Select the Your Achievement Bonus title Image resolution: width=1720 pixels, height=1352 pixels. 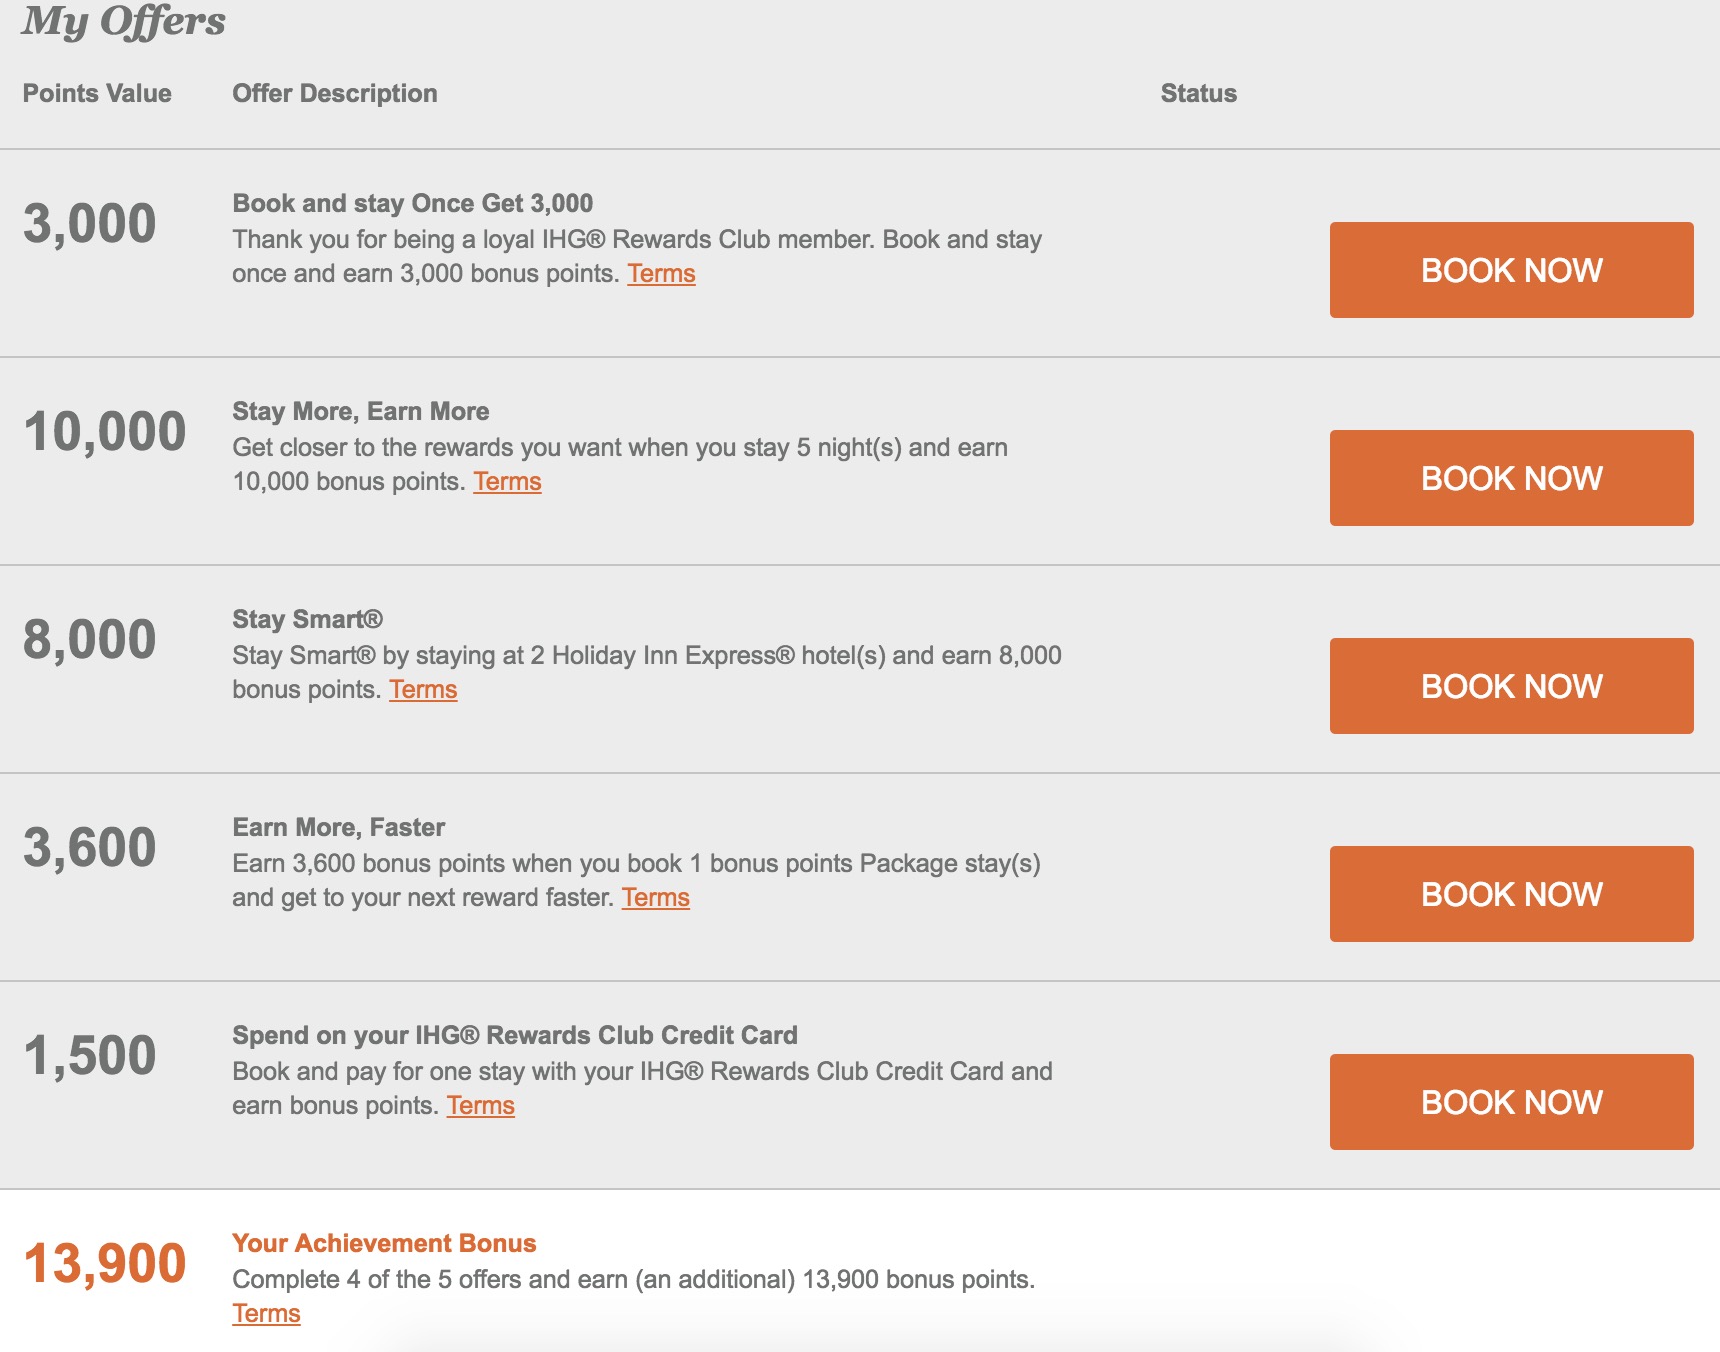coord(384,1243)
